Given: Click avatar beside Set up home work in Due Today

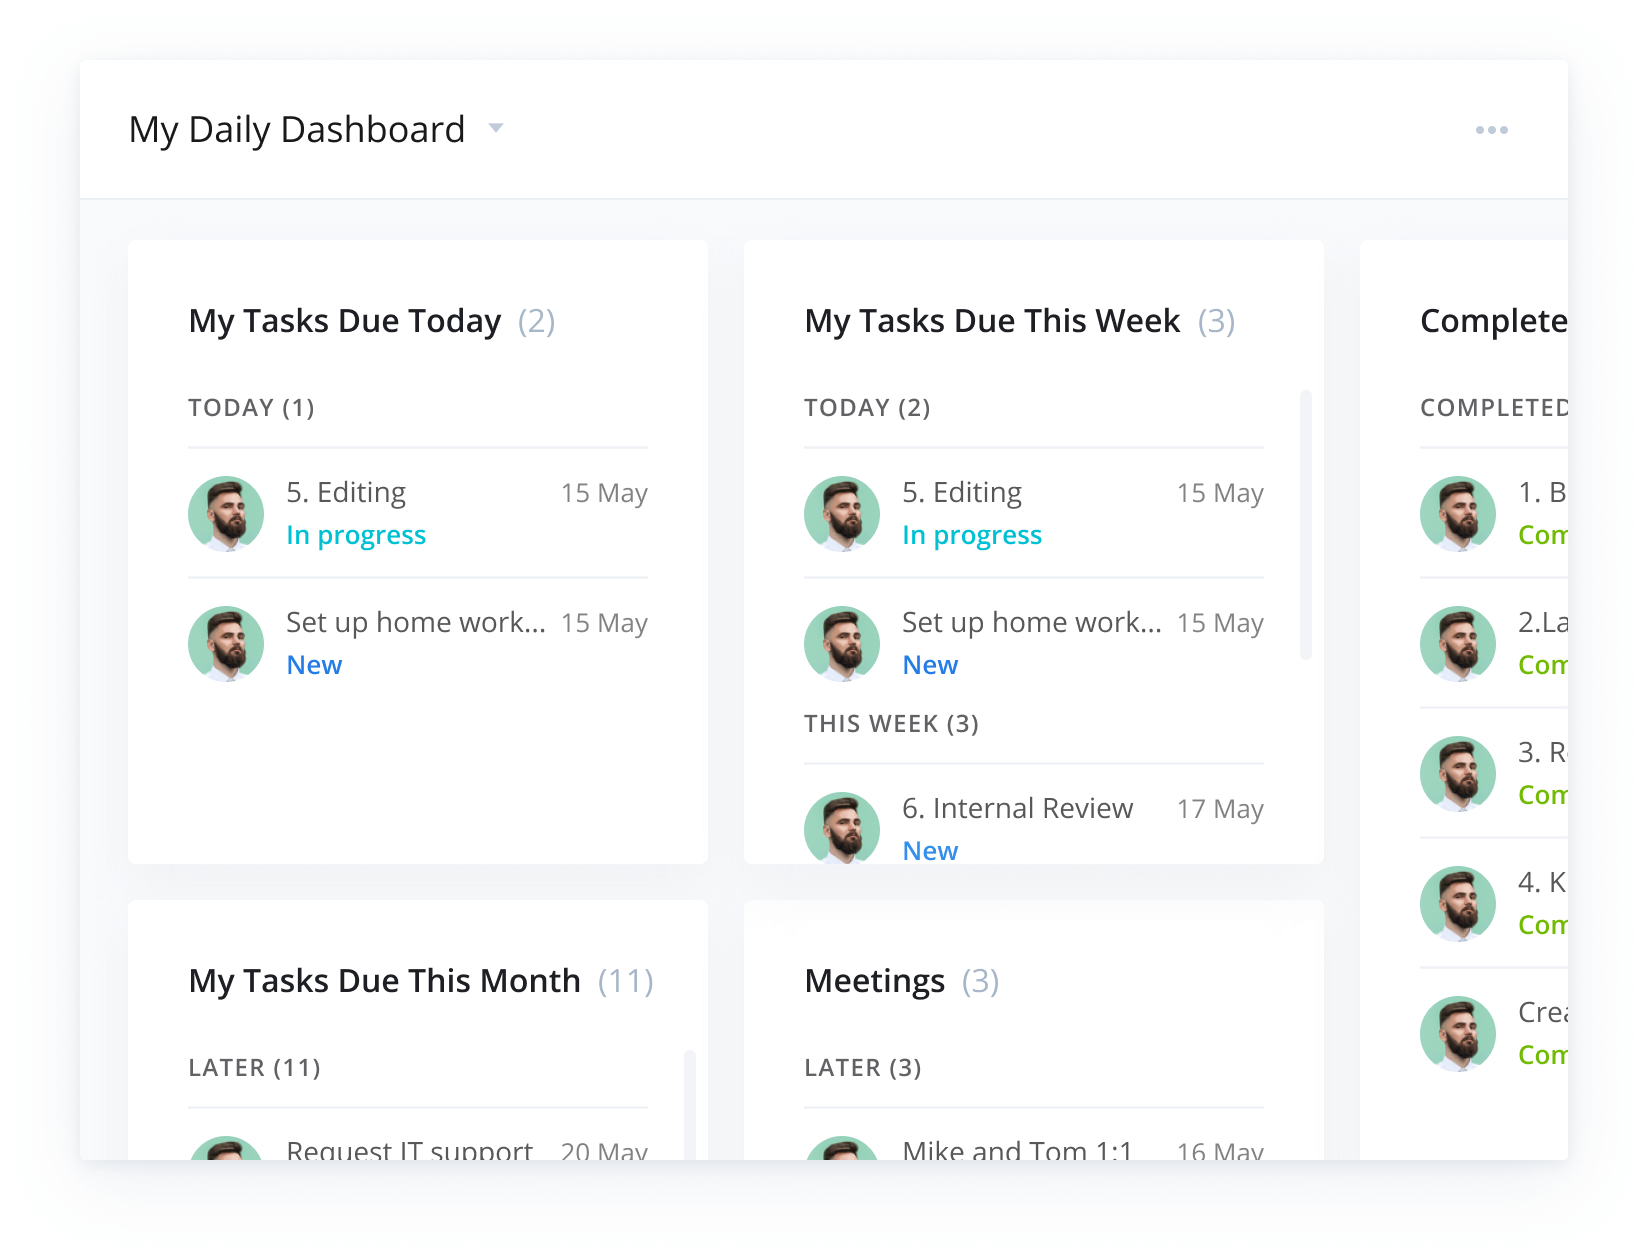Looking at the screenshot, I should tap(226, 643).
